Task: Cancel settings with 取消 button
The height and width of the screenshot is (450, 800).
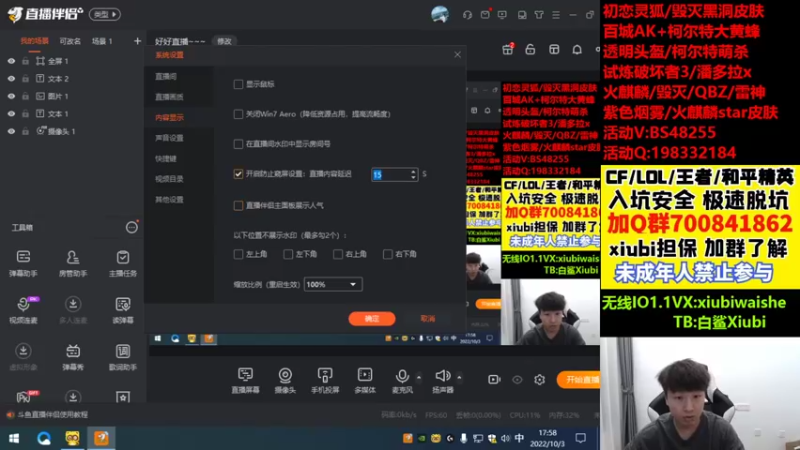Action: (x=428, y=318)
